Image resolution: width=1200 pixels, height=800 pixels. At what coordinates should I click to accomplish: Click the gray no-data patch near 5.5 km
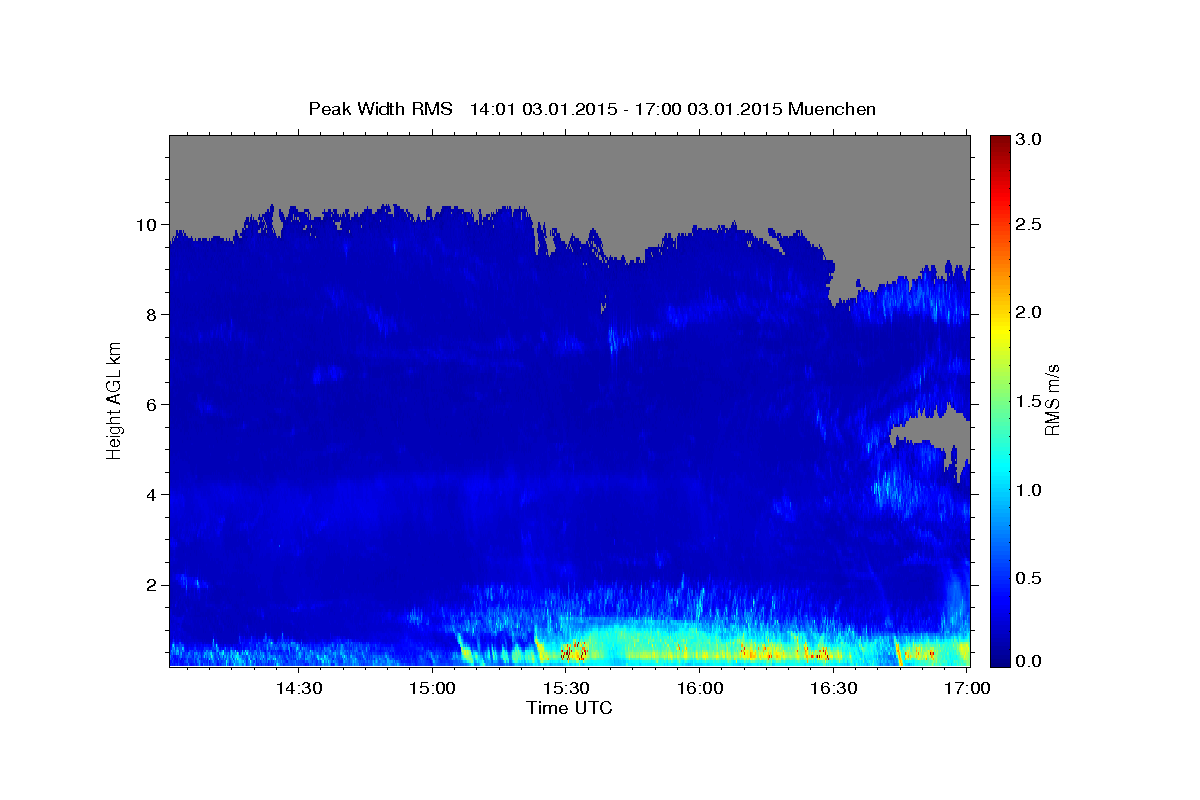935,433
